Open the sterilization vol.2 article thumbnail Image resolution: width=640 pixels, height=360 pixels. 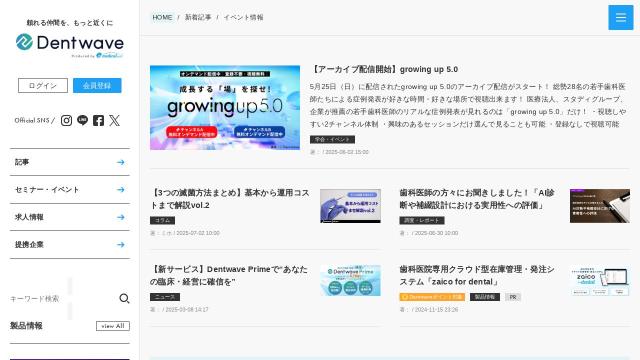350,206
